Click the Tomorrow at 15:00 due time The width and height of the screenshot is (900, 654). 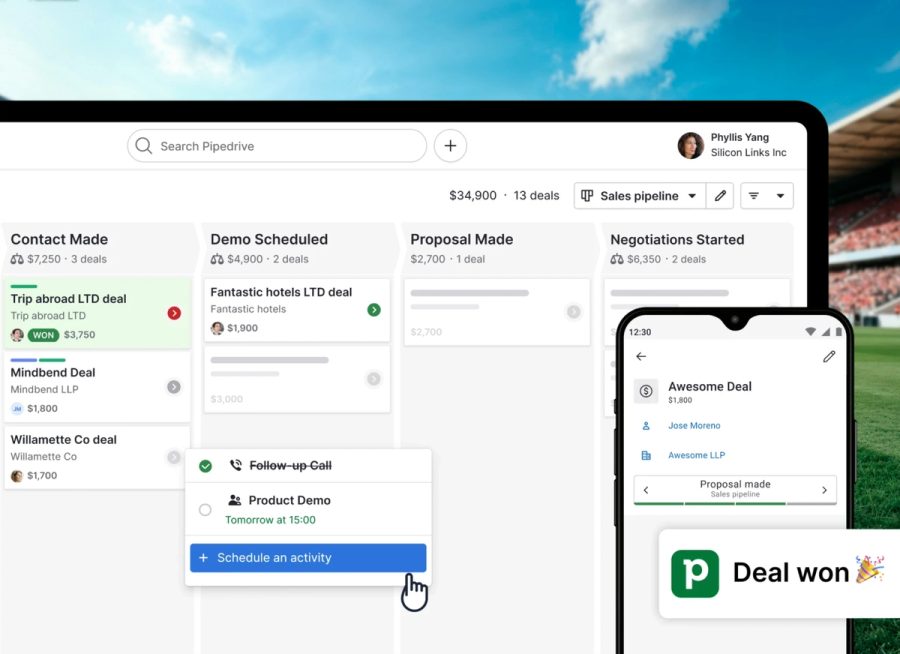tap(270, 520)
